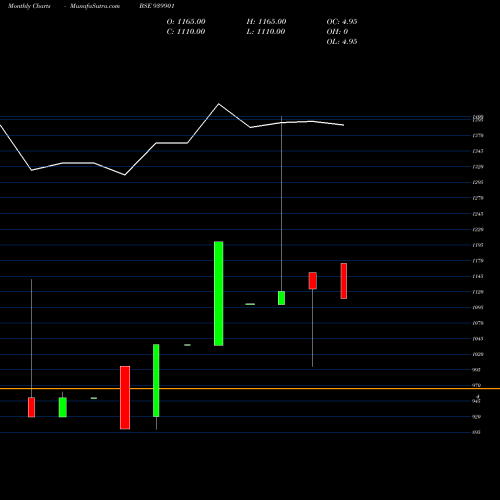Click the small green candle with the tallest wick

[281, 298]
